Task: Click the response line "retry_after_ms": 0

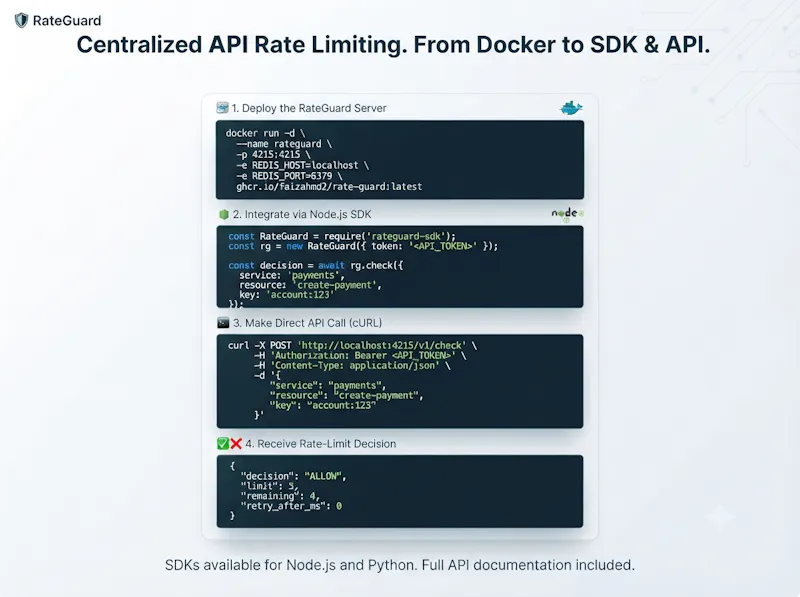Action: click(x=291, y=506)
